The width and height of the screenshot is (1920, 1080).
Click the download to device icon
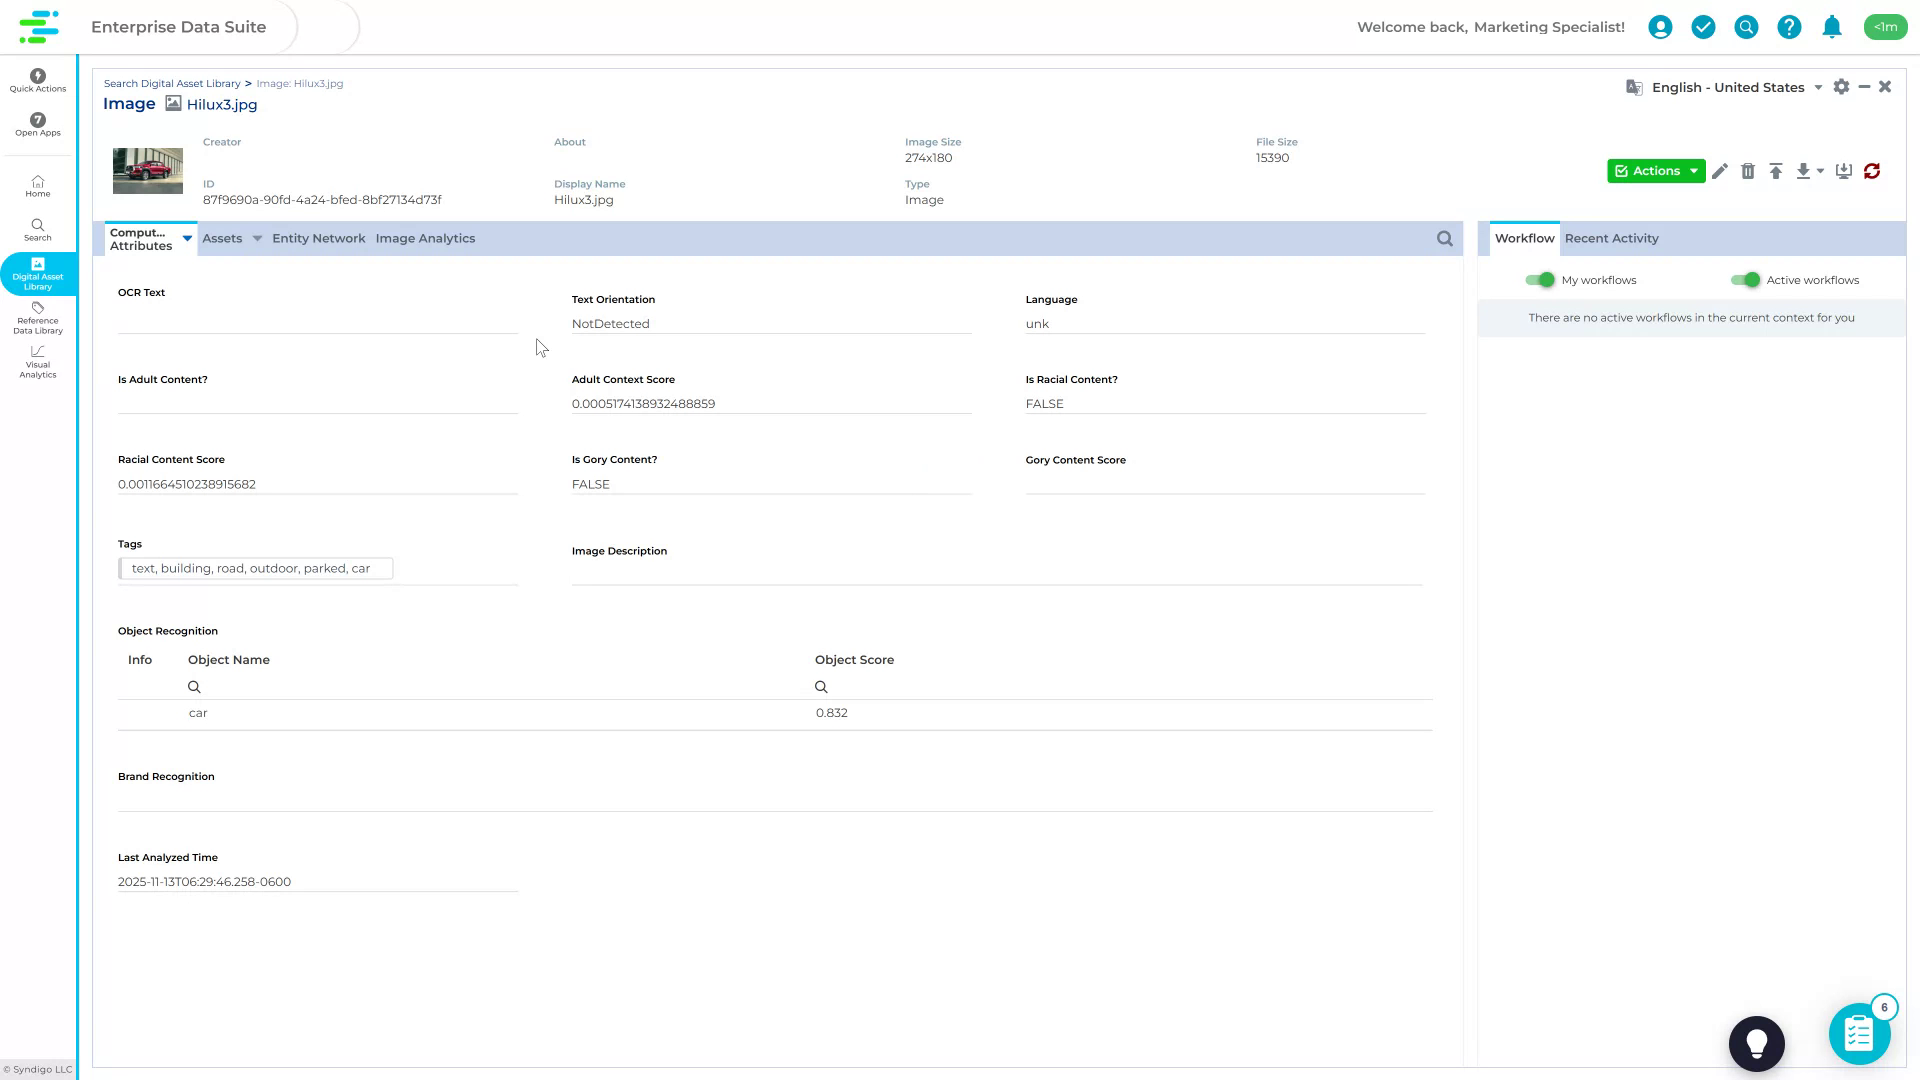tap(1844, 171)
